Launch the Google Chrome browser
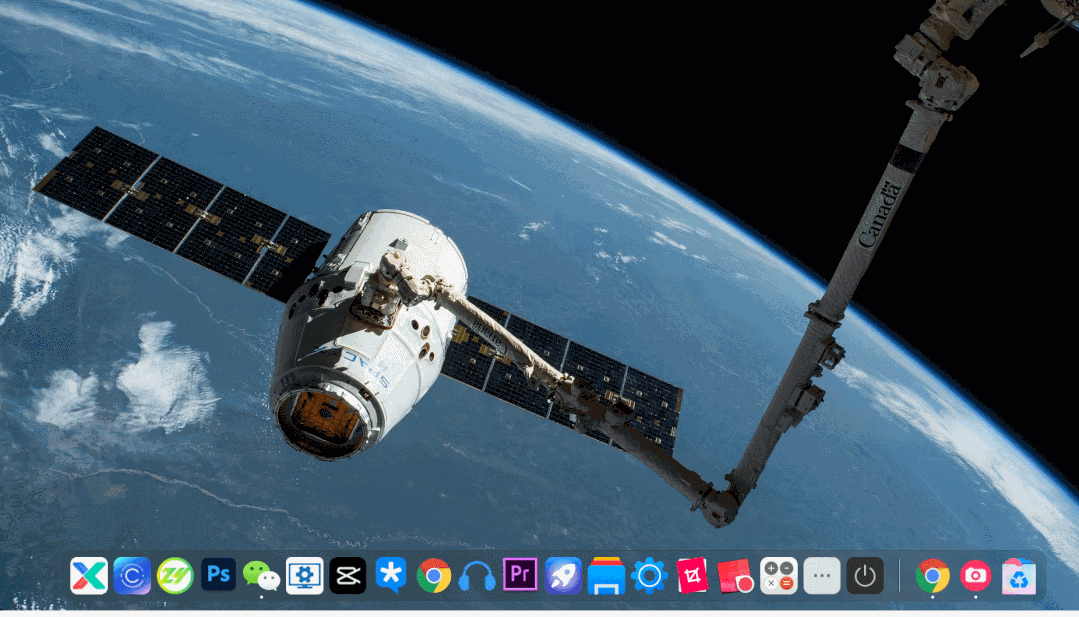 pyautogui.click(x=434, y=576)
